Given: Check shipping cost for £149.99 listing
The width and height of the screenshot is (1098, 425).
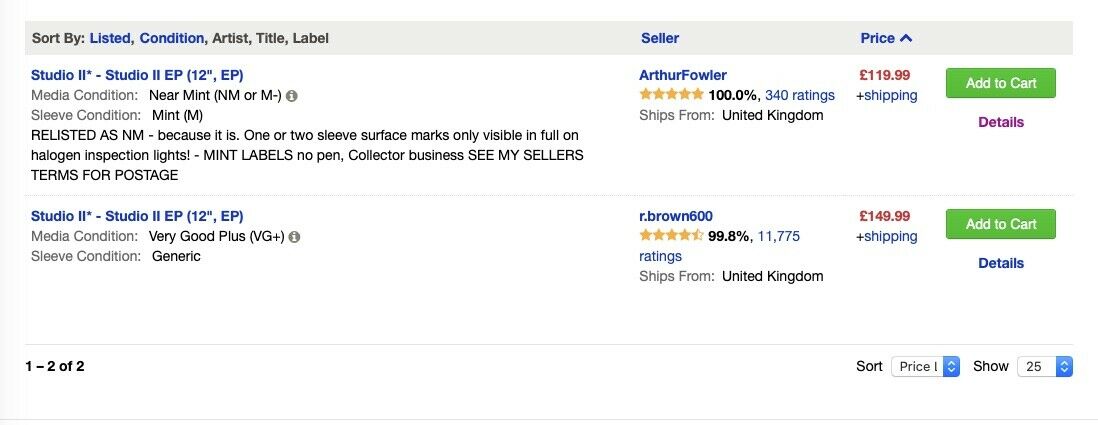Looking at the screenshot, I should point(887,237).
